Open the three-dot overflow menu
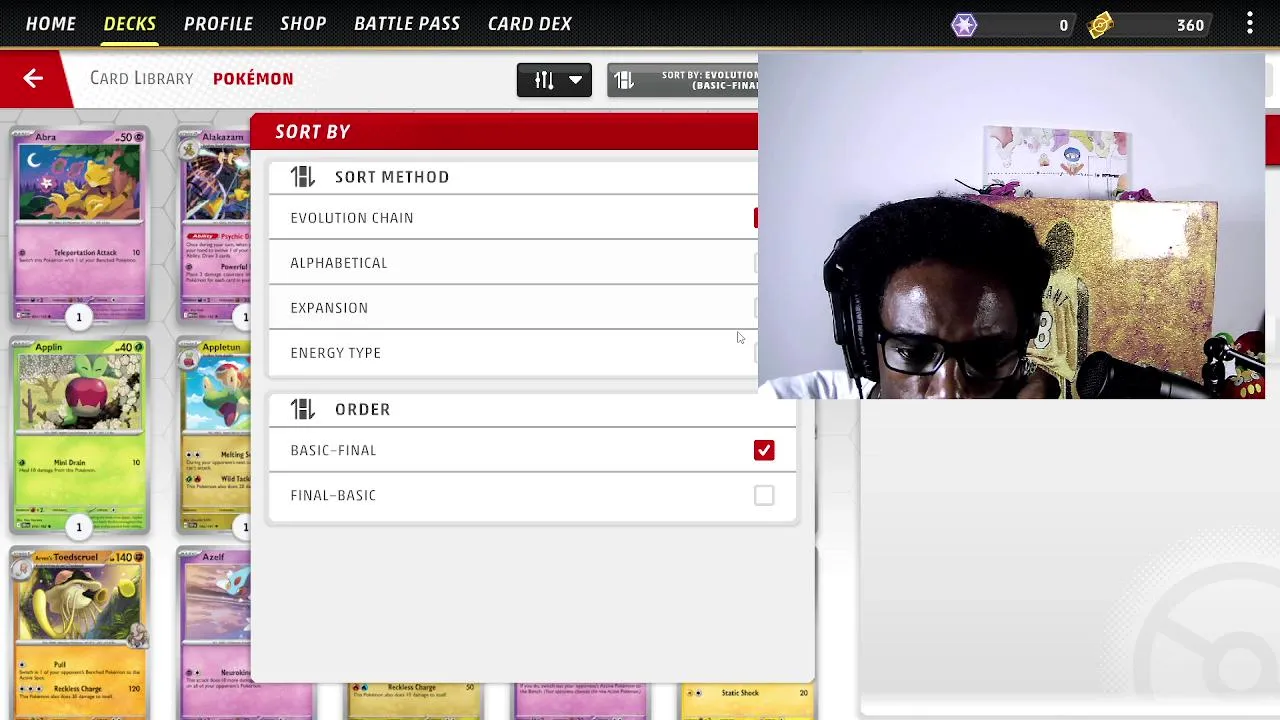The image size is (1280, 720). [x=1249, y=24]
